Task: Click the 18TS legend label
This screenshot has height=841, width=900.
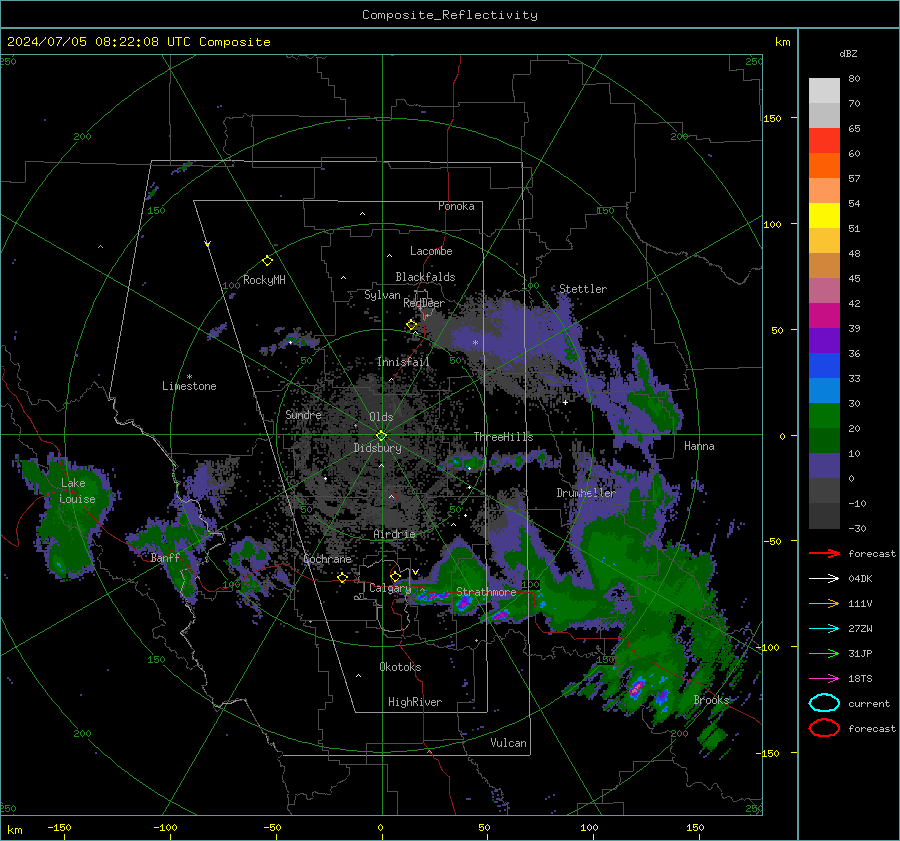Action: coord(860,679)
